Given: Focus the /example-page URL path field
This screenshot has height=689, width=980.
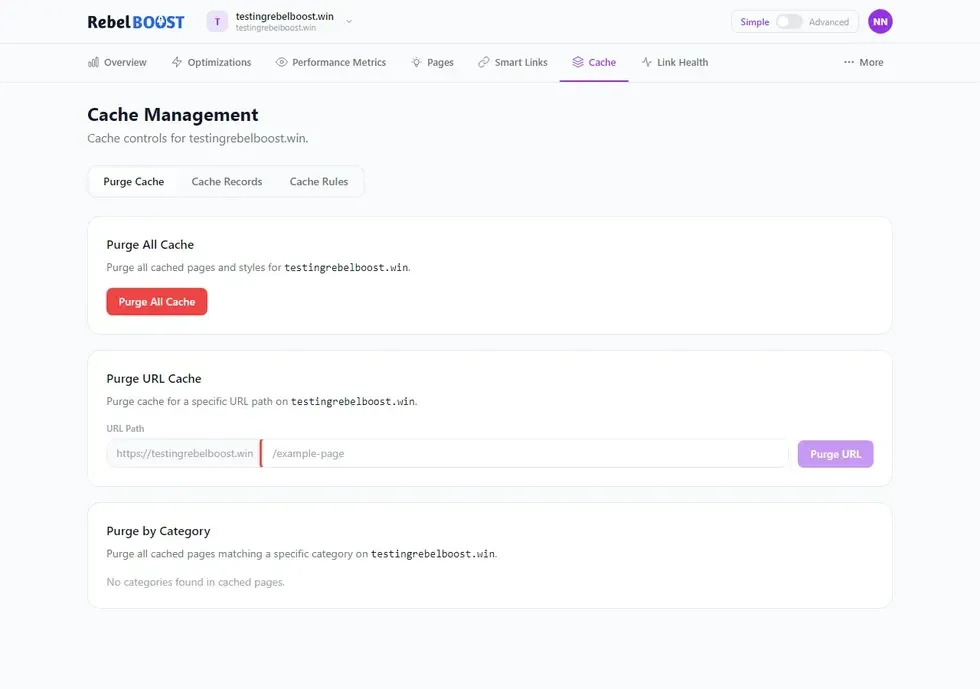Looking at the screenshot, I should (525, 454).
